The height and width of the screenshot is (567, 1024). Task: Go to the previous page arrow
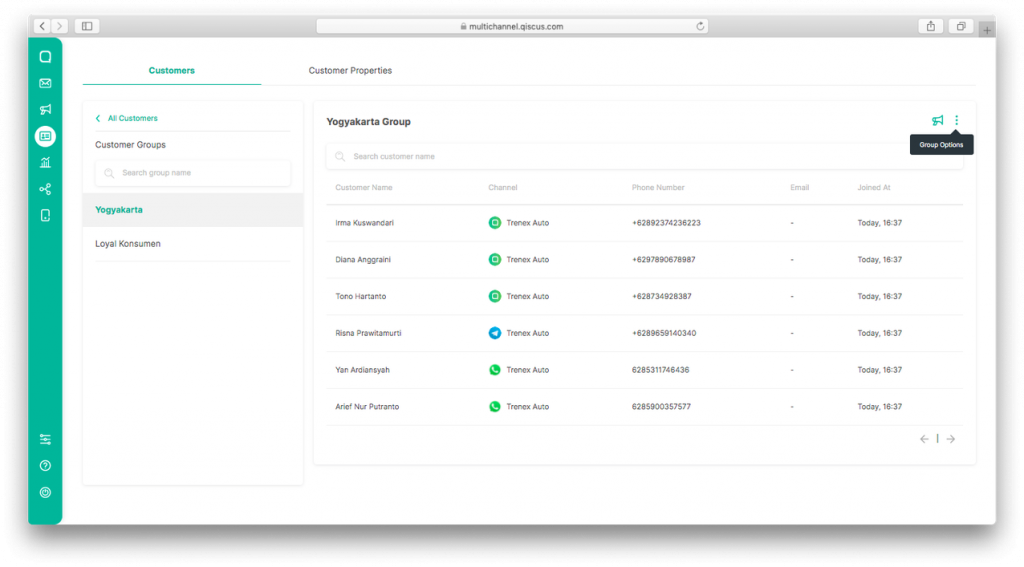pyautogui.click(x=924, y=439)
